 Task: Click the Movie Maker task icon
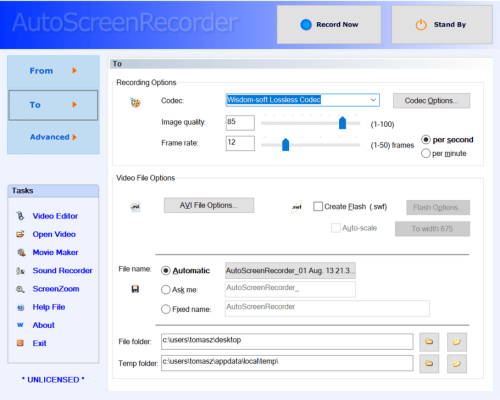pos(21,252)
